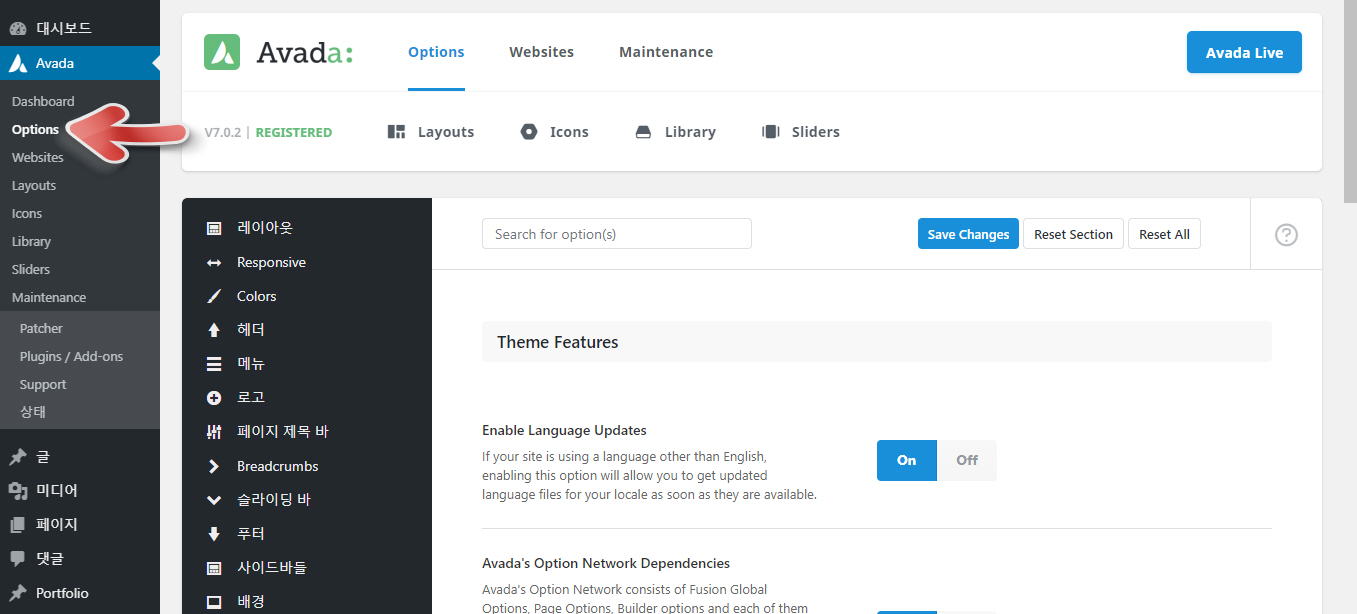Click the 글 pushpin icon
Viewport: 1357px width, 614px height.
tap(17, 457)
